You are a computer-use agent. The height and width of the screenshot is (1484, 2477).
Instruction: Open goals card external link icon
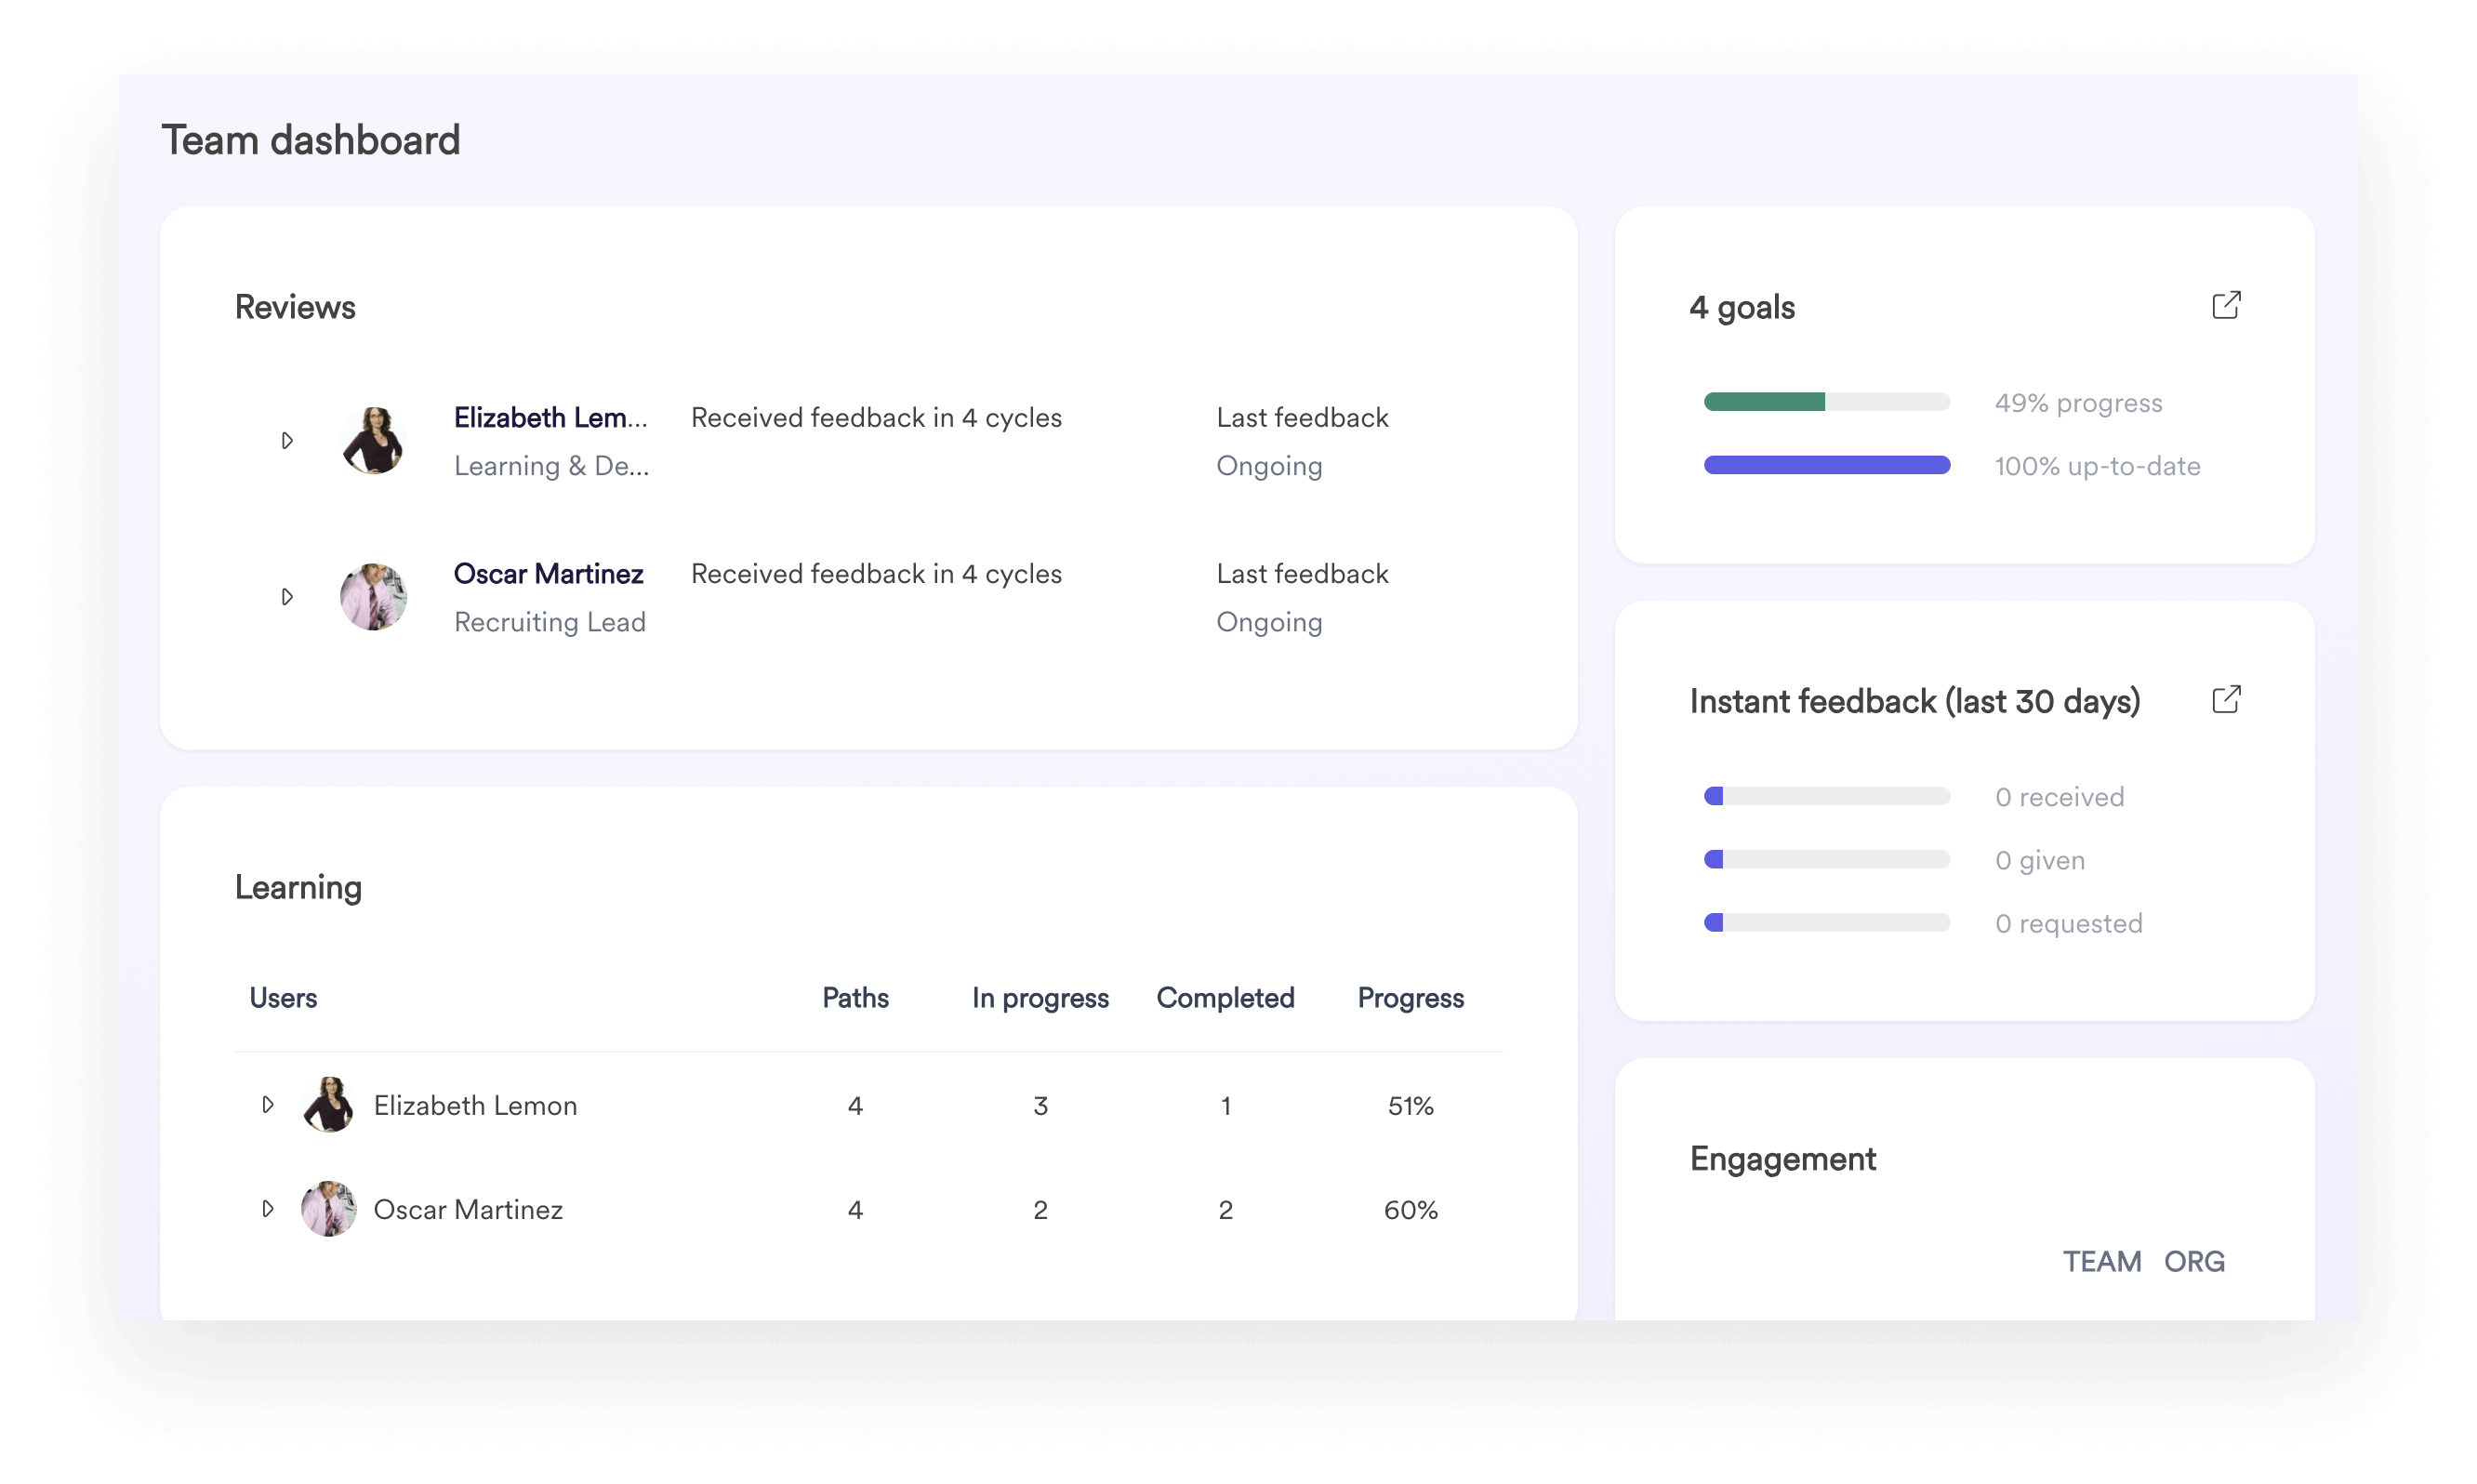2225,305
